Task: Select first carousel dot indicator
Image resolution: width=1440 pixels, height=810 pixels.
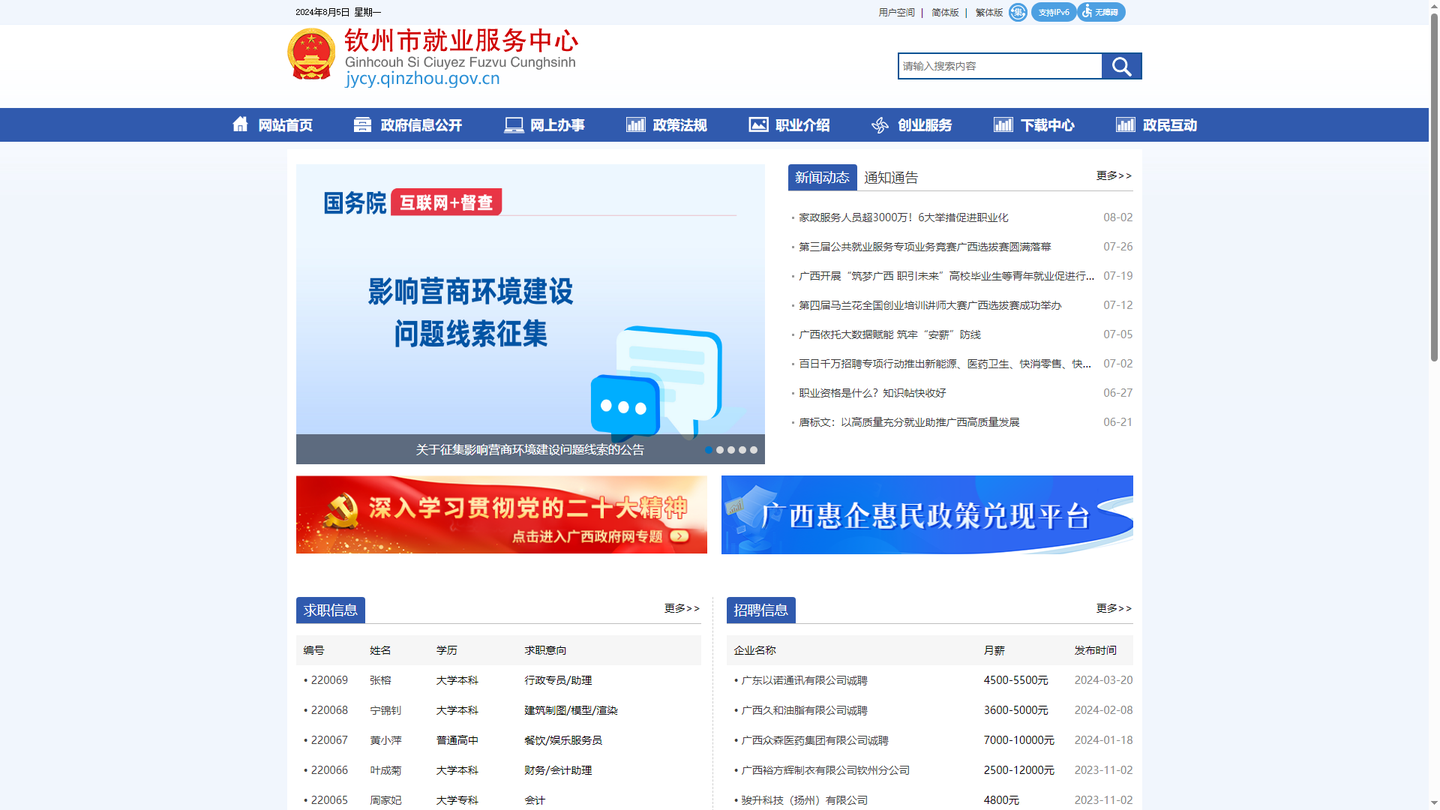Action: point(709,450)
